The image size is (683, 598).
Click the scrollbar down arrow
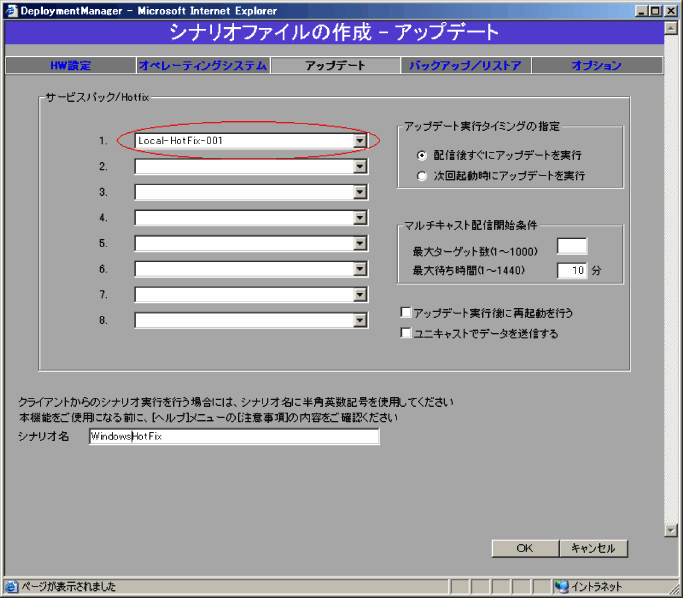point(671,530)
